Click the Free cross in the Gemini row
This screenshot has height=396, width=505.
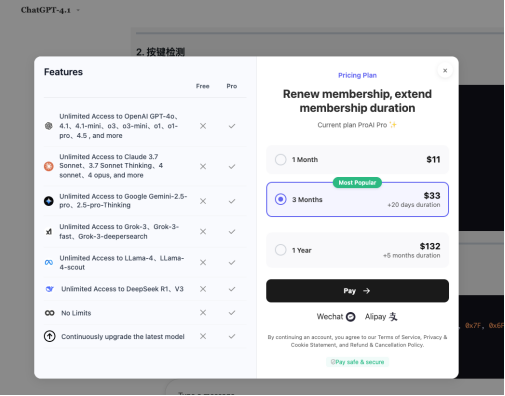pyautogui.click(x=203, y=201)
